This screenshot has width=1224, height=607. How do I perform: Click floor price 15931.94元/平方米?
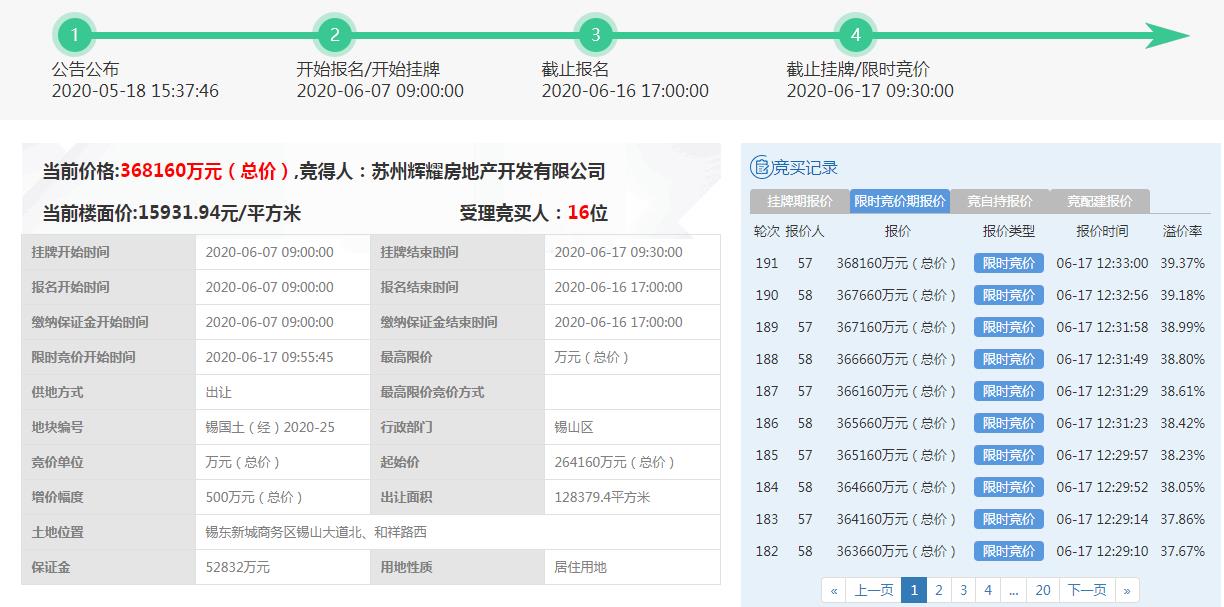pyautogui.click(x=219, y=213)
